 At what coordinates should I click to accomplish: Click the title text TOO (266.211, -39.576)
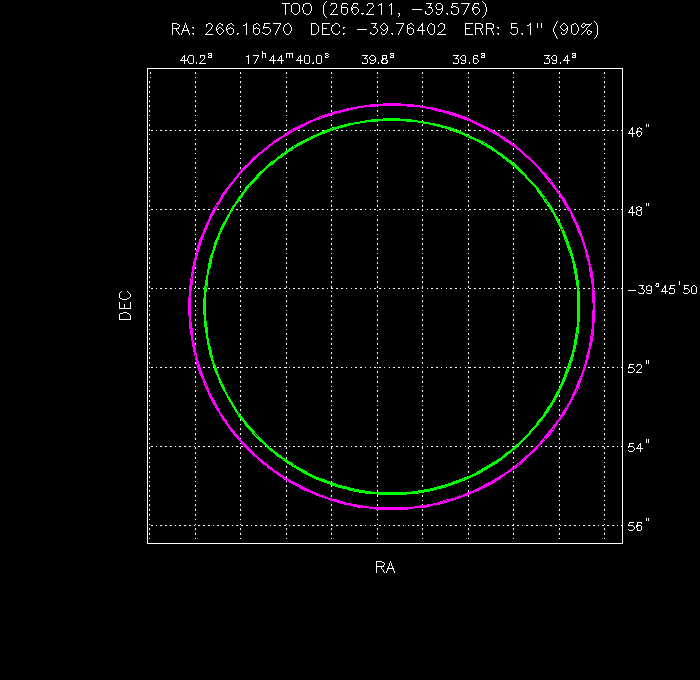tap(384, 9)
